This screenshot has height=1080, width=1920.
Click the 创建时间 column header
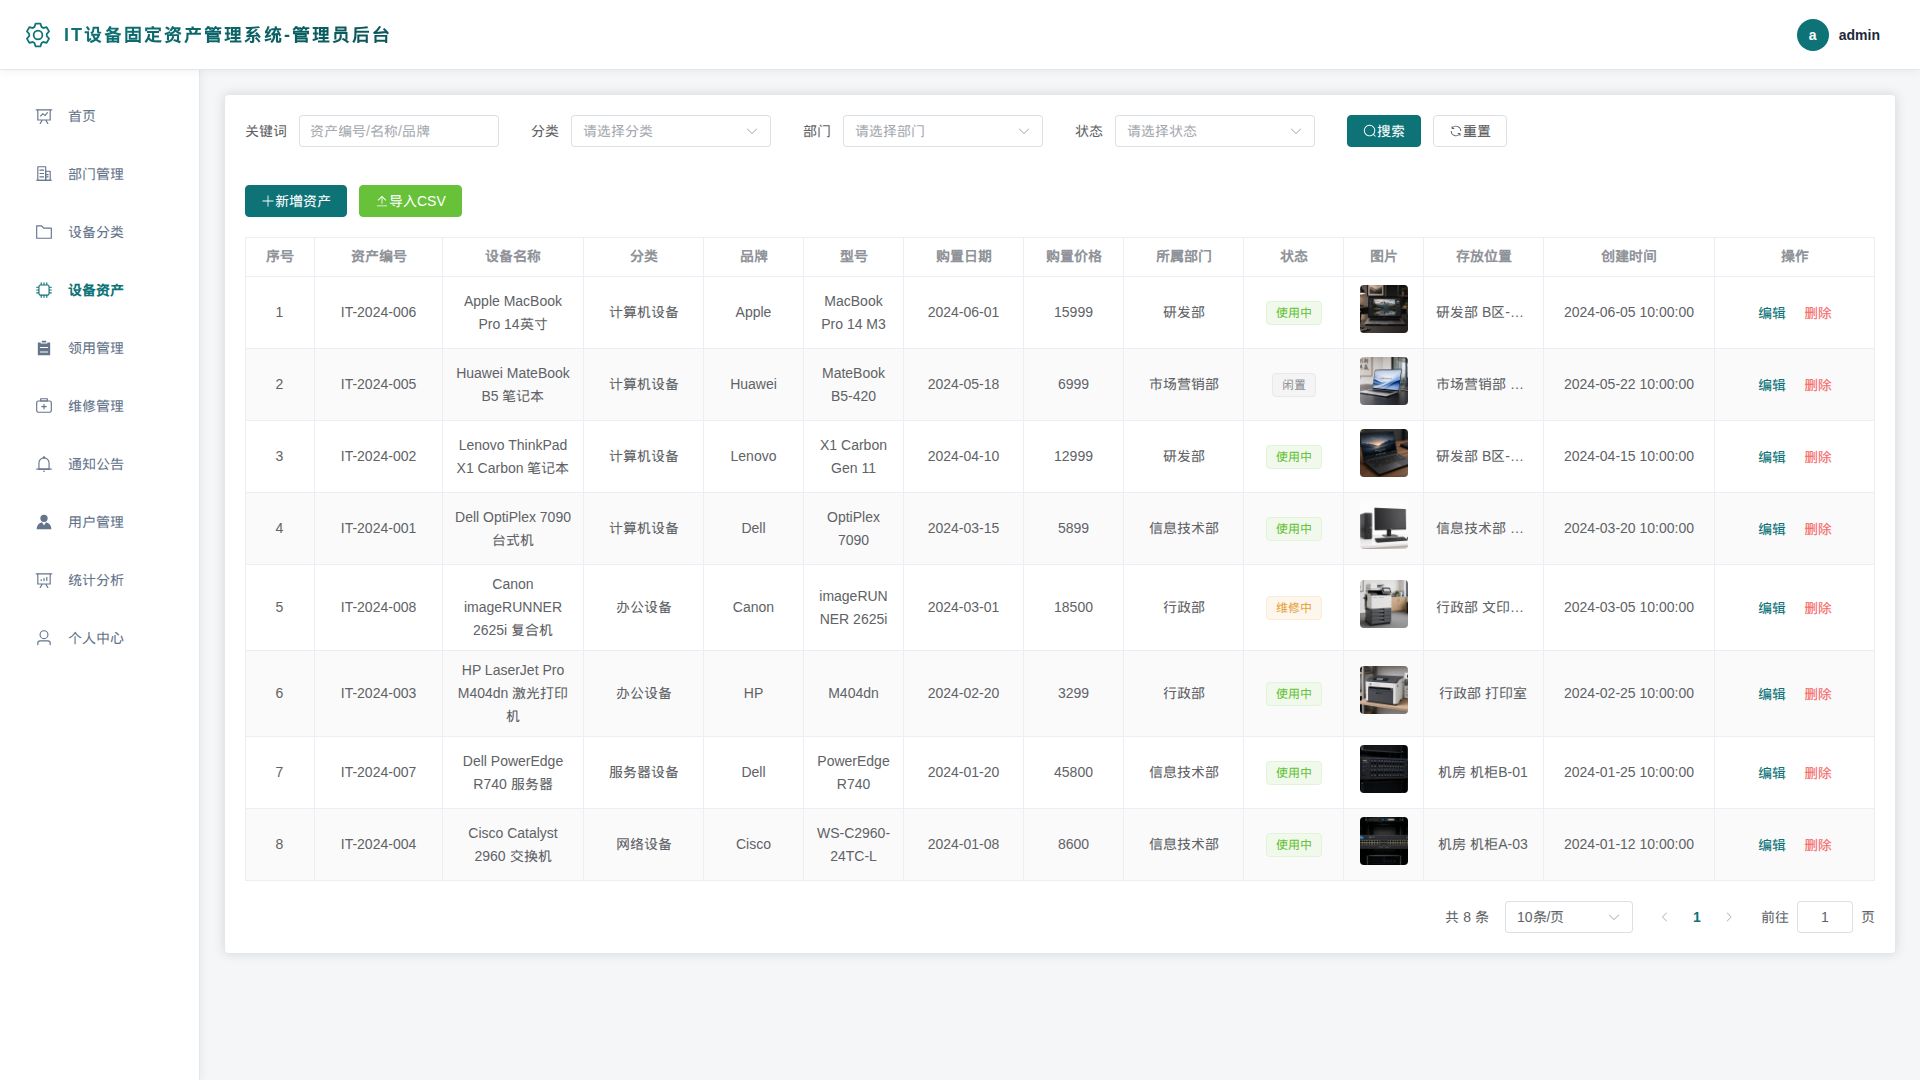click(x=1629, y=256)
